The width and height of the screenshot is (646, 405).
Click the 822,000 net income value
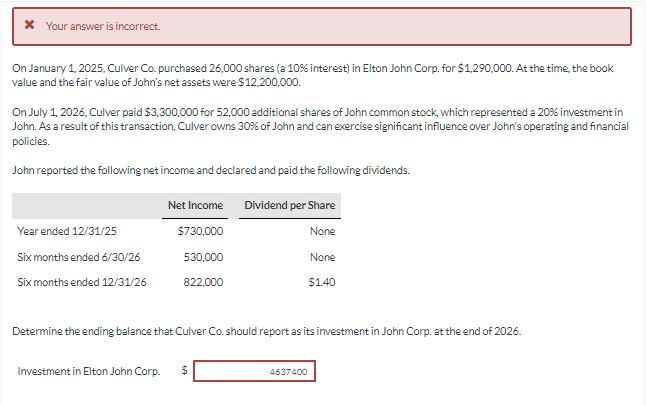click(x=203, y=282)
